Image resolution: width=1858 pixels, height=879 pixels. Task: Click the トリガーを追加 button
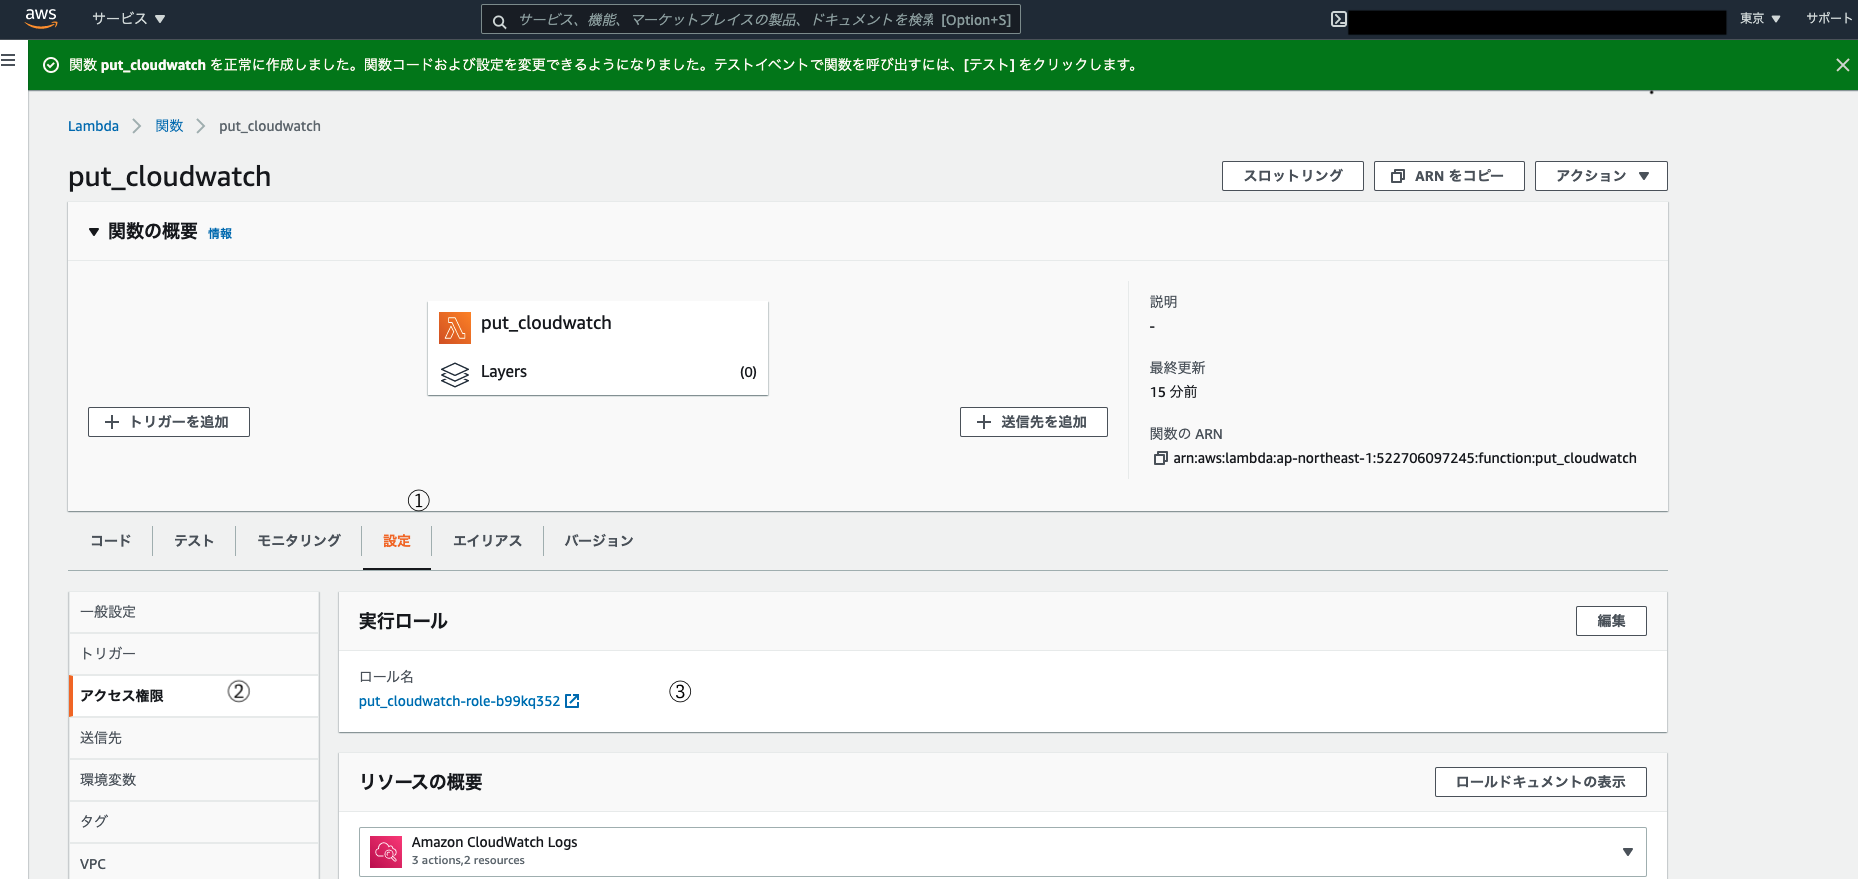[169, 422]
